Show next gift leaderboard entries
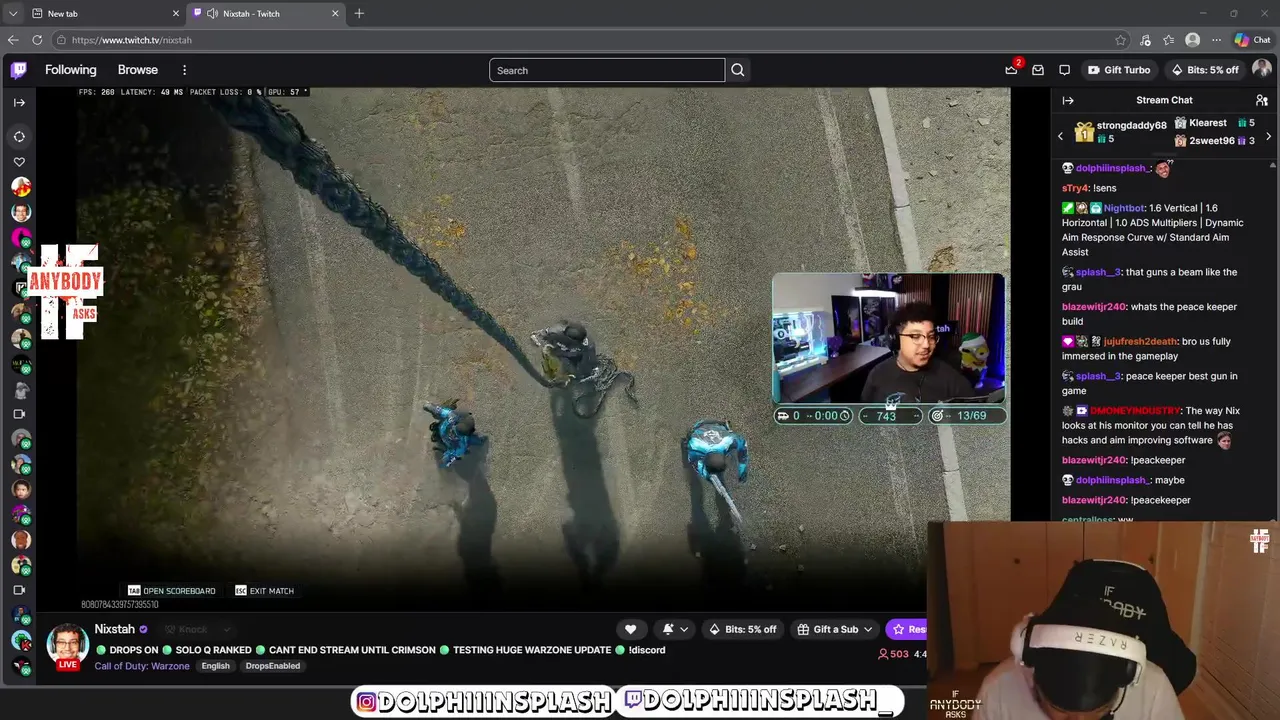 pyautogui.click(x=1269, y=136)
